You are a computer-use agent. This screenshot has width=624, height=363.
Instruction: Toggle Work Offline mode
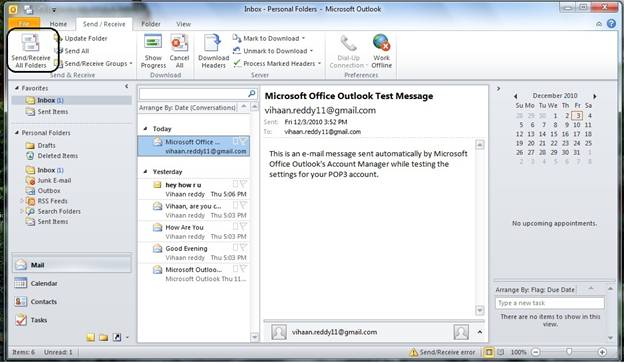(382, 52)
